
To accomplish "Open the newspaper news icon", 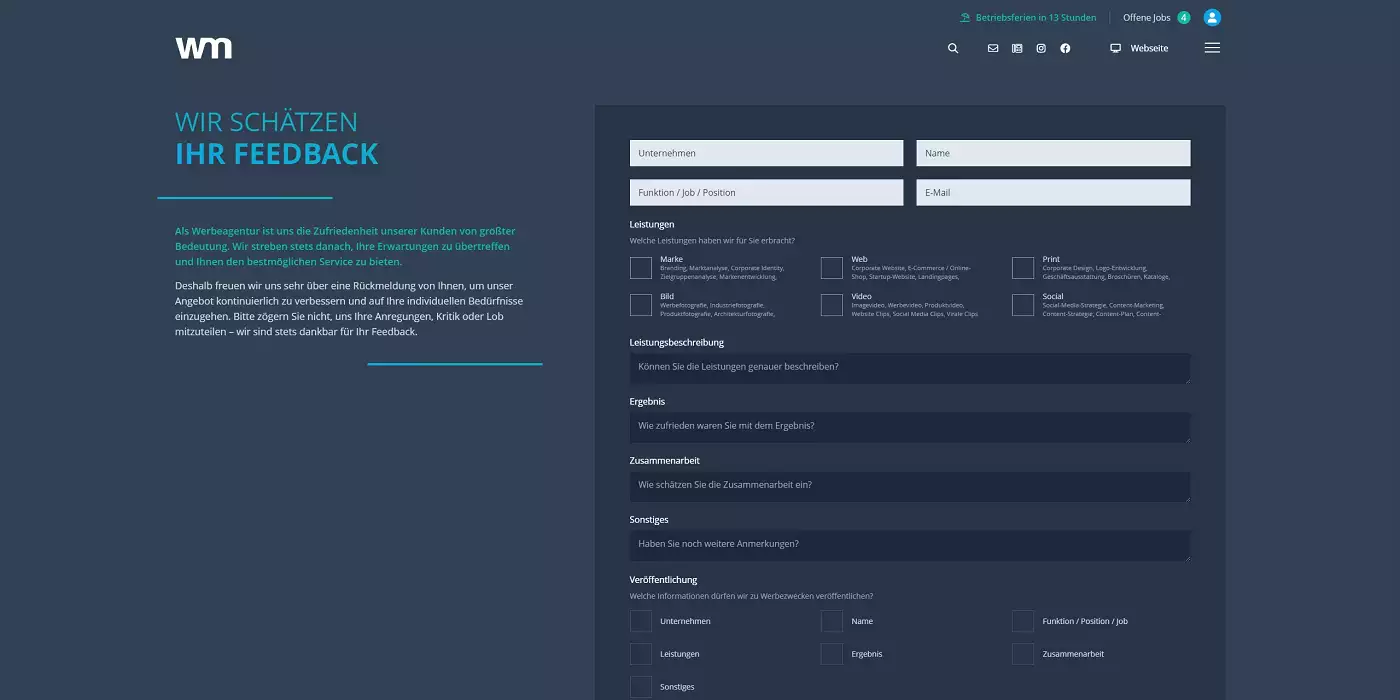I will (1017, 48).
